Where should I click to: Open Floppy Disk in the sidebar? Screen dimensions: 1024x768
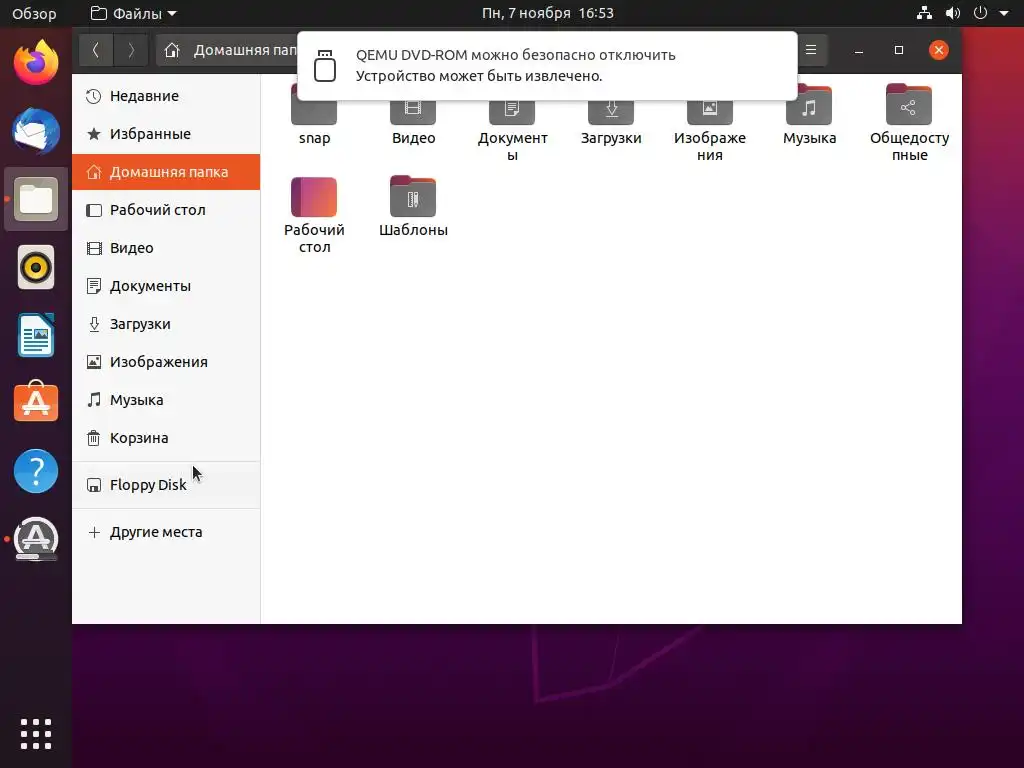pyautogui.click(x=166, y=485)
